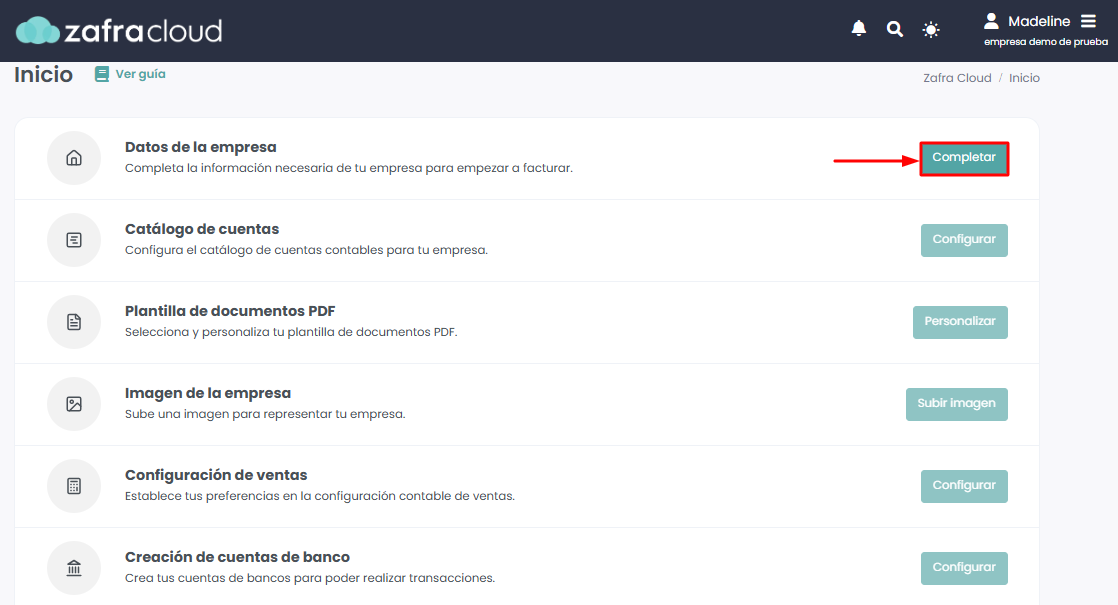
Task: Click the Madeline user profile icon
Action: coord(991,21)
